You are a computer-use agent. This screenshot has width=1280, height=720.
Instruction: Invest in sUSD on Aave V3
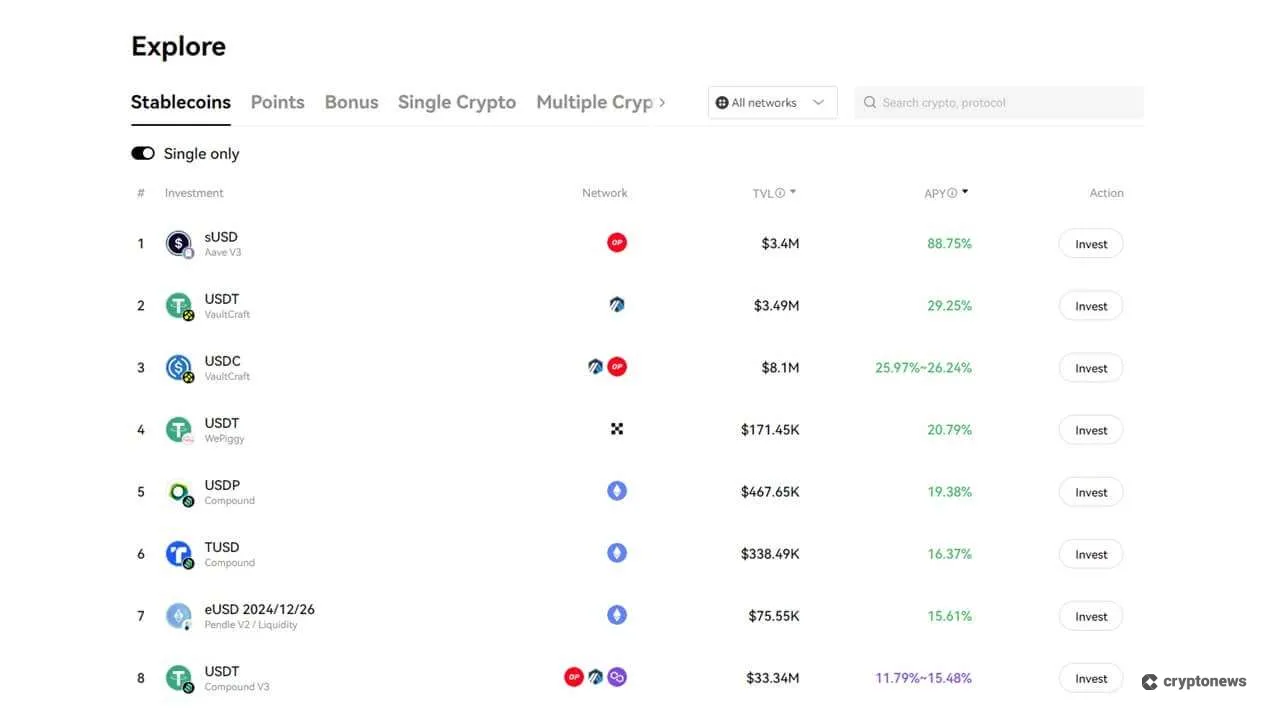coord(1090,243)
